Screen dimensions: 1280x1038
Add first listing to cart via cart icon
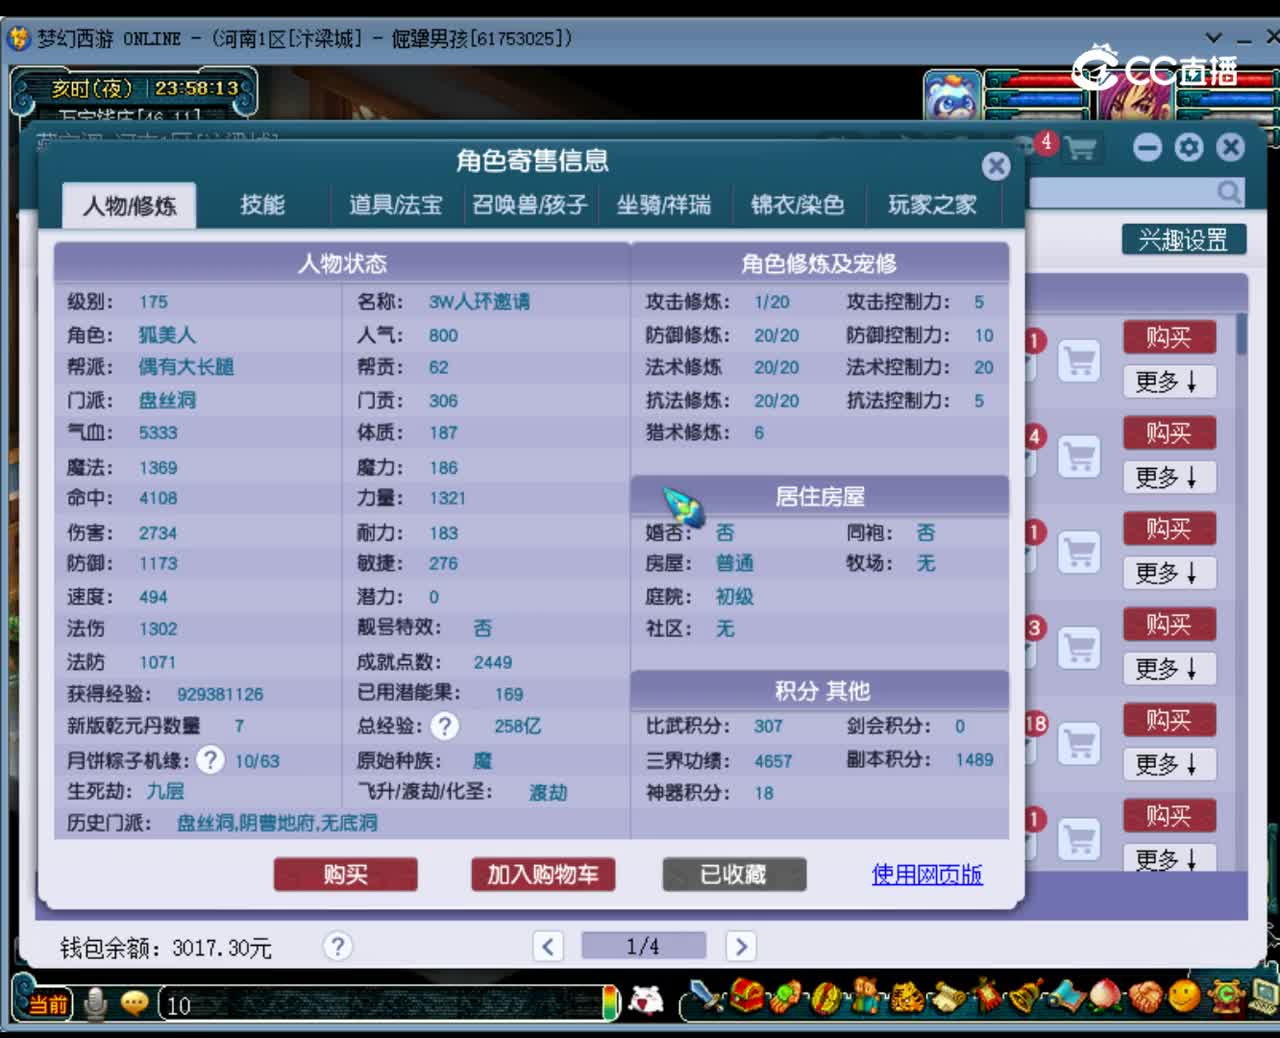1079,360
